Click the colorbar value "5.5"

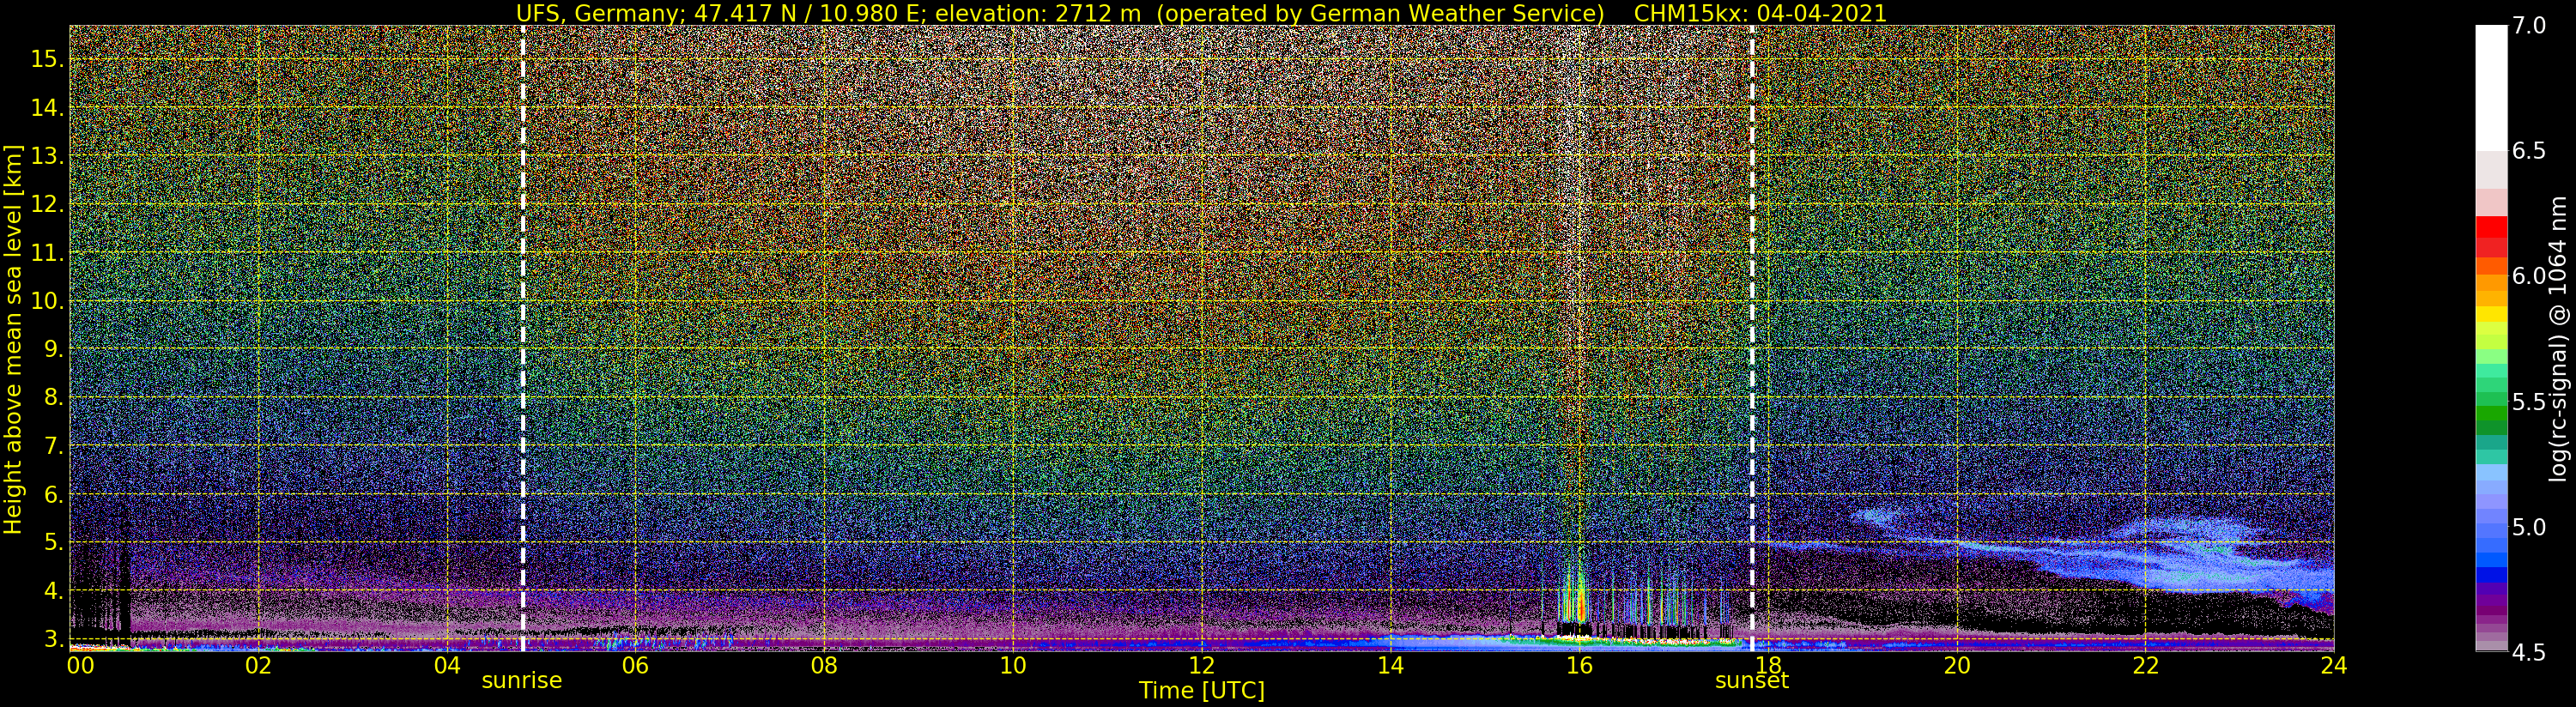click(x=2529, y=402)
